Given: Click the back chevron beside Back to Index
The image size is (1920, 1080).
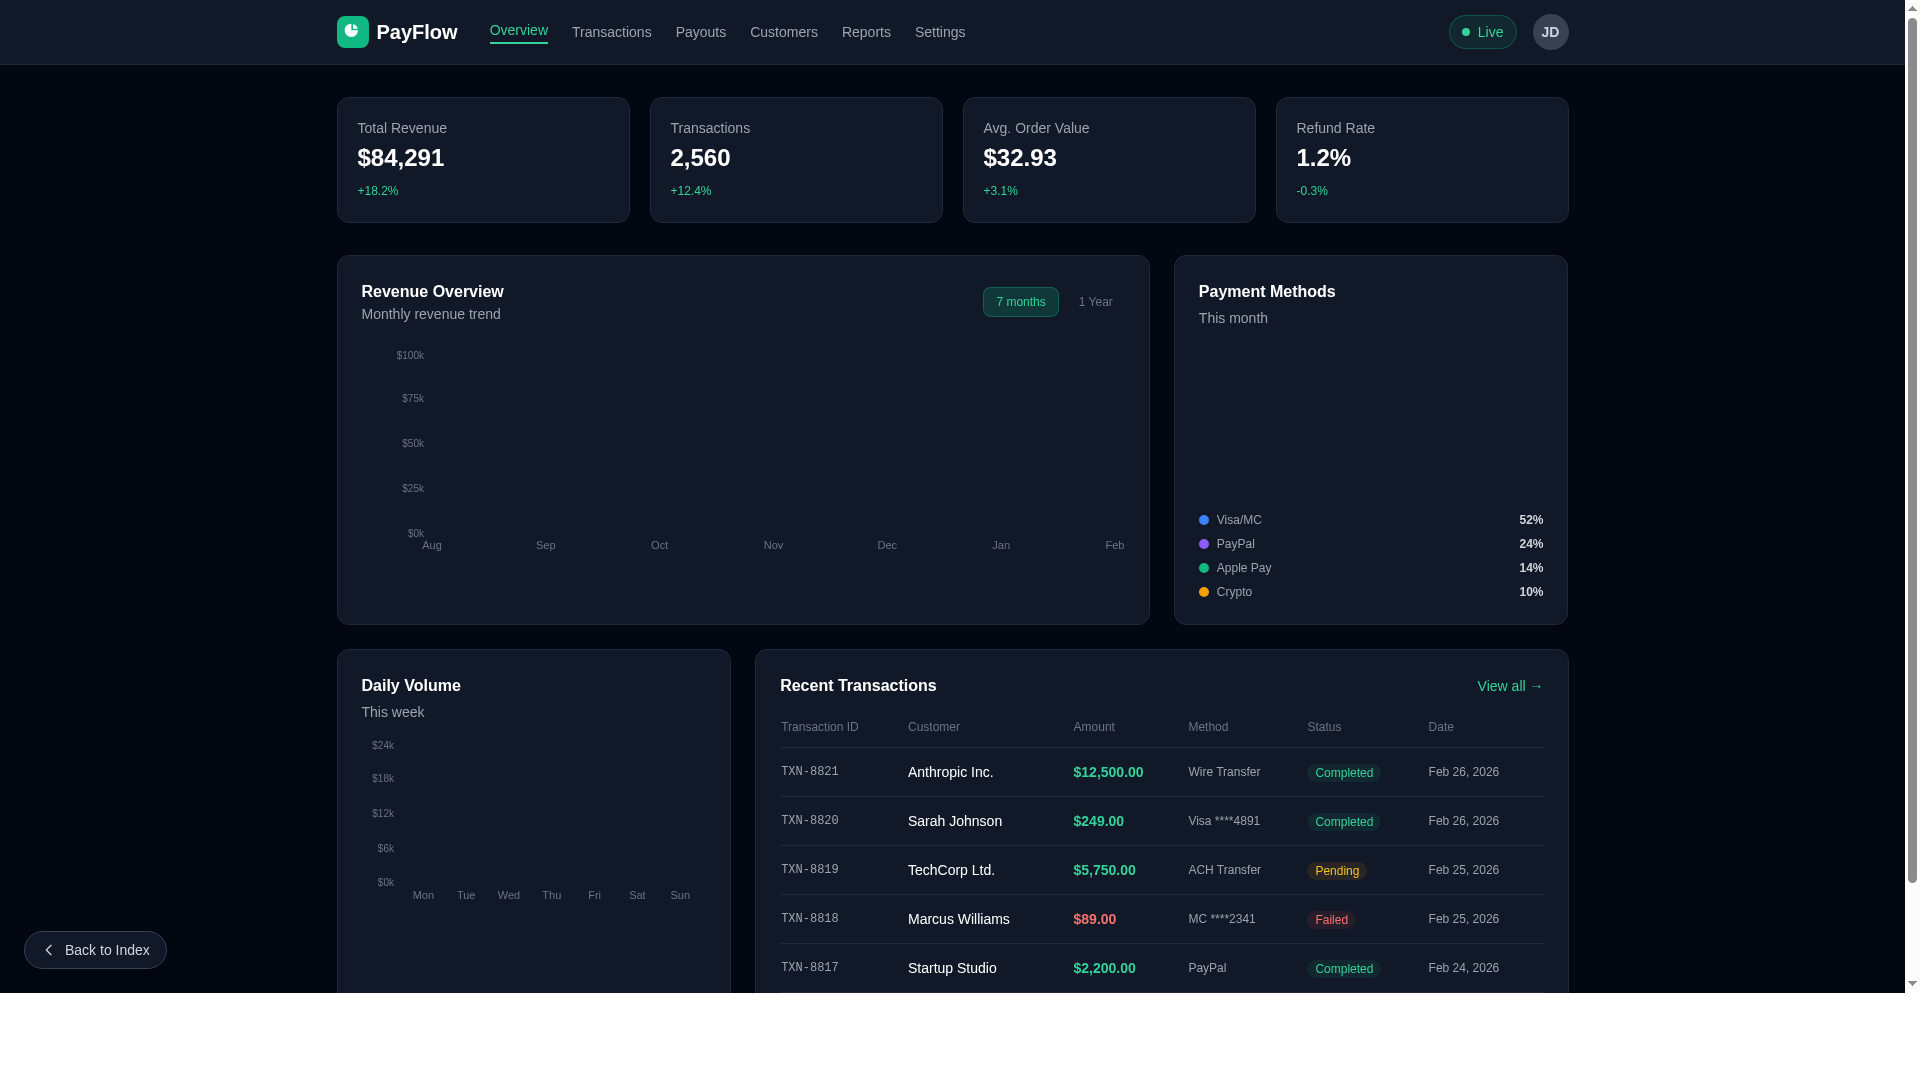Looking at the screenshot, I should [48, 950].
